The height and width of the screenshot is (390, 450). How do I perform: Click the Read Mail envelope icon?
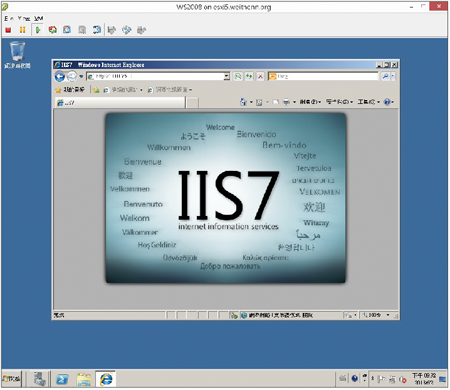[x=275, y=102]
